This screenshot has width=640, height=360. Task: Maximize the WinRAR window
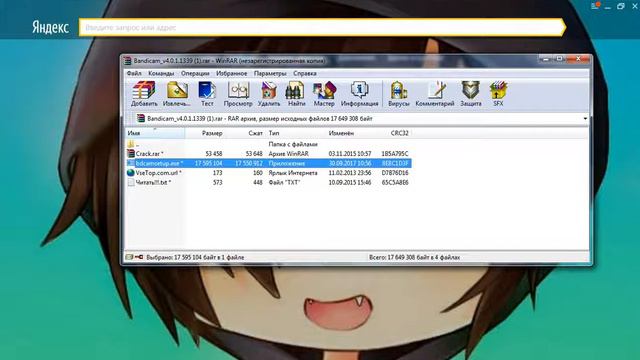coord(560,59)
